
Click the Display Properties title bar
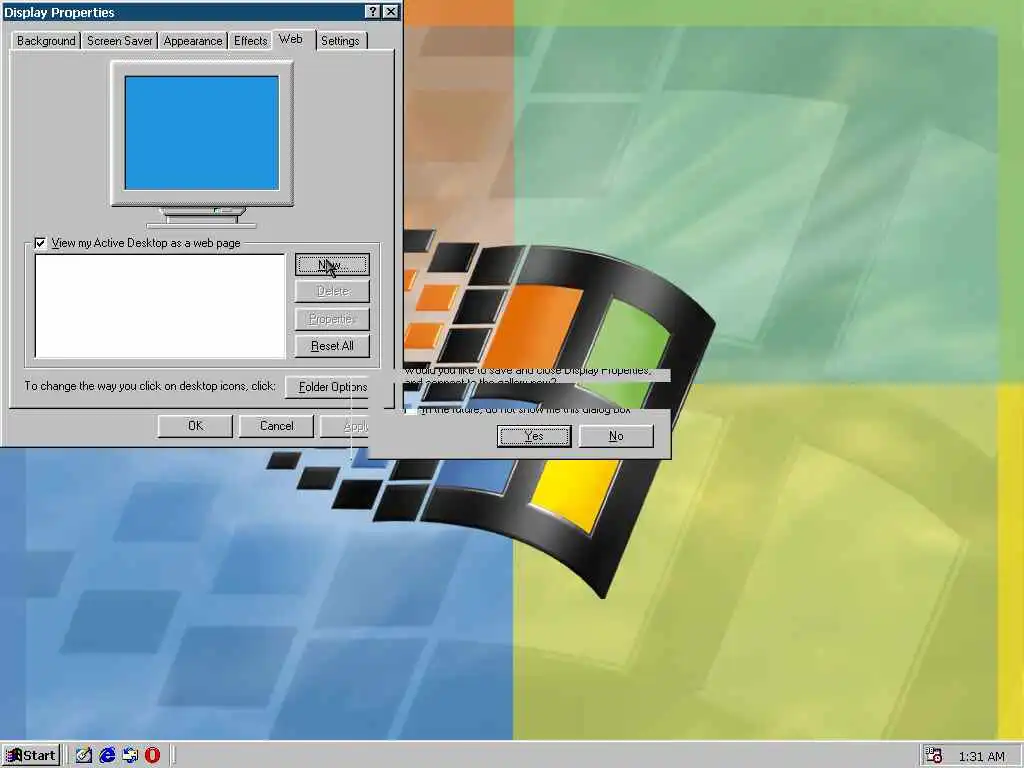click(x=183, y=12)
